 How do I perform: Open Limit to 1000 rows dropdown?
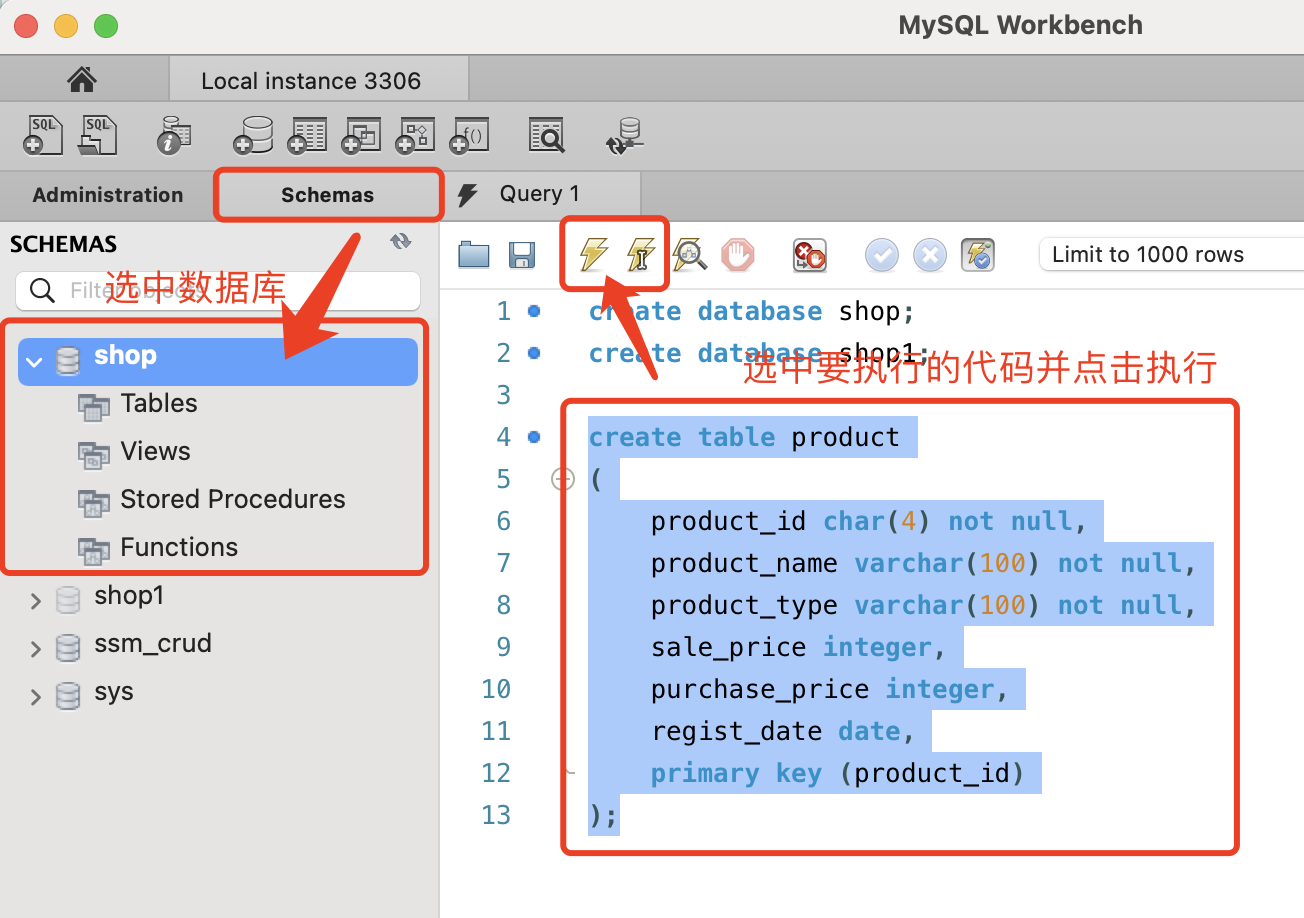coord(1171,254)
